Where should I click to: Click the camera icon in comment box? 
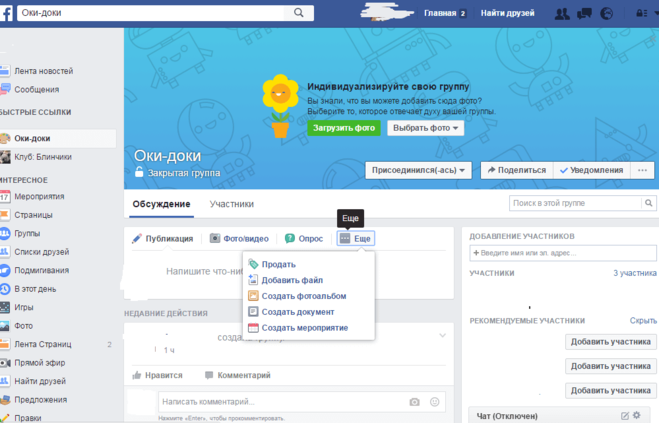click(414, 402)
